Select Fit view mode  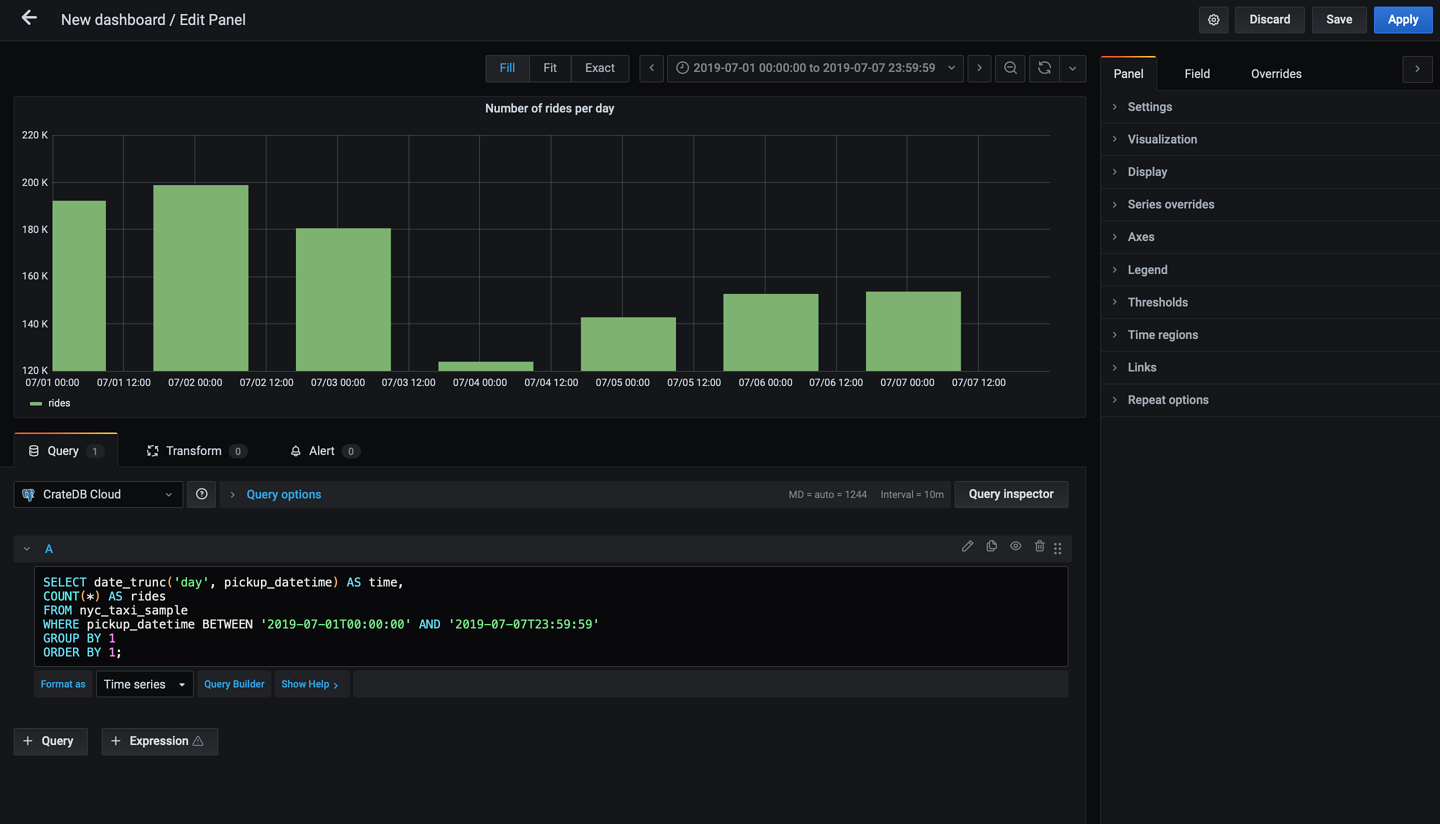click(550, 68)
